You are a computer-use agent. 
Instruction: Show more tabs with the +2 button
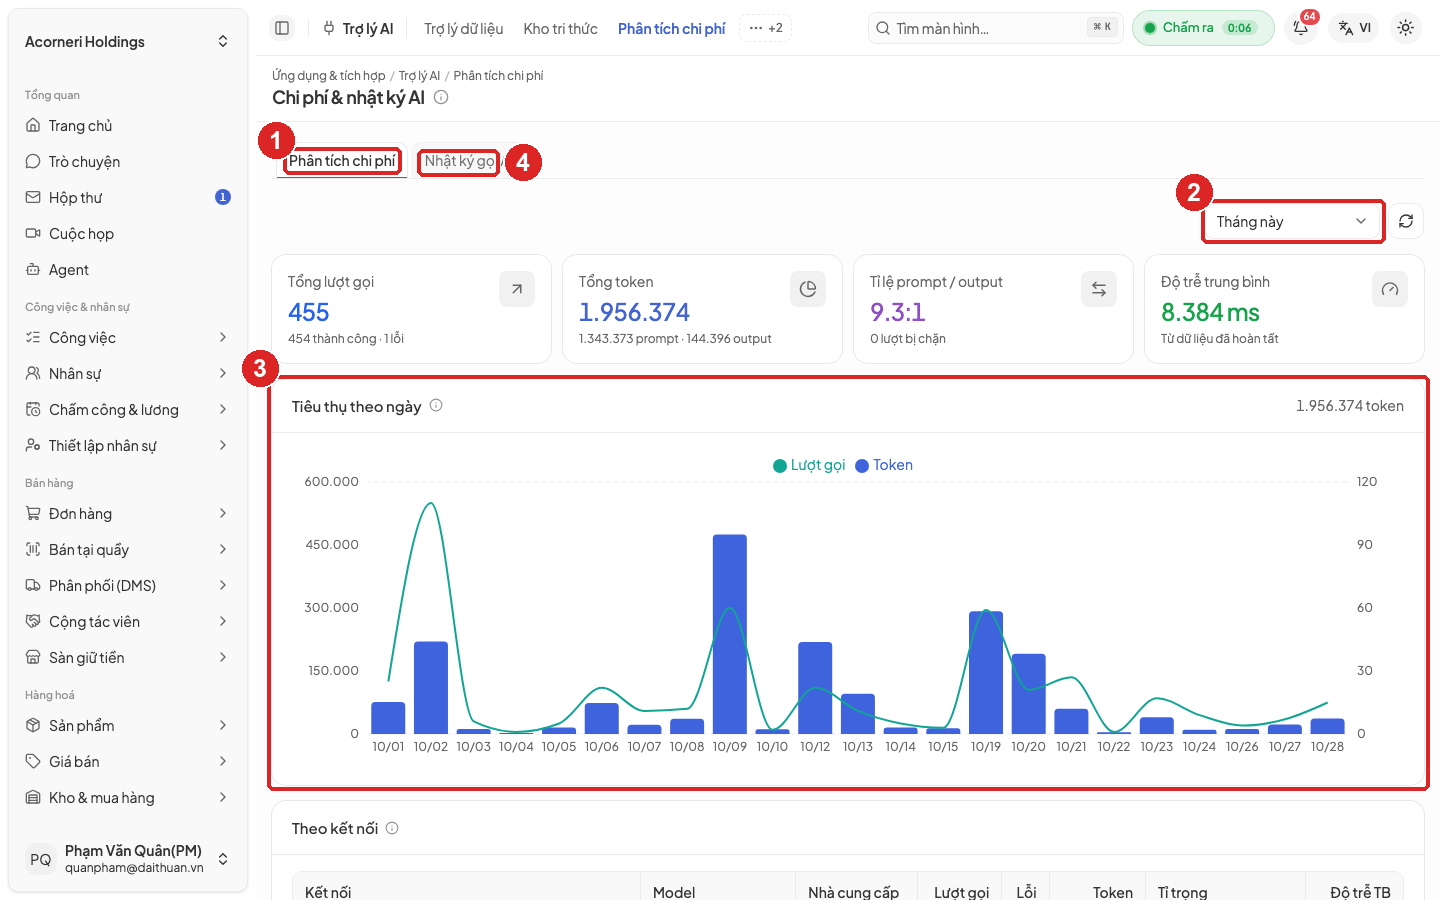[766, 28]
